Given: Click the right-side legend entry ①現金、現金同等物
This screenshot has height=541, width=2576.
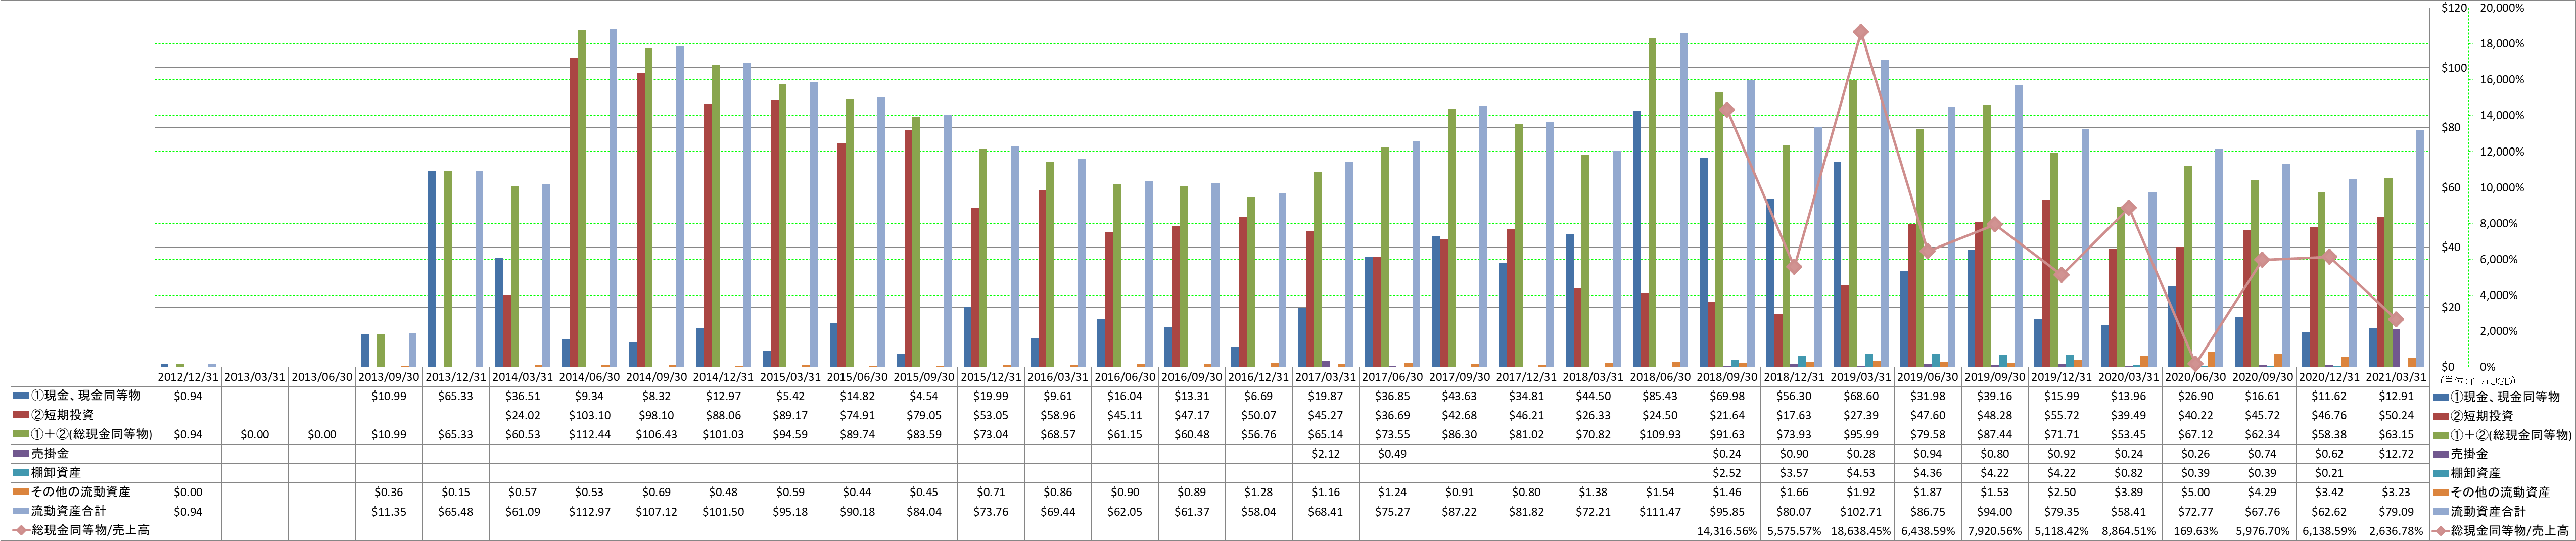Looking at the screenshot, I should tap(2496, 397).
